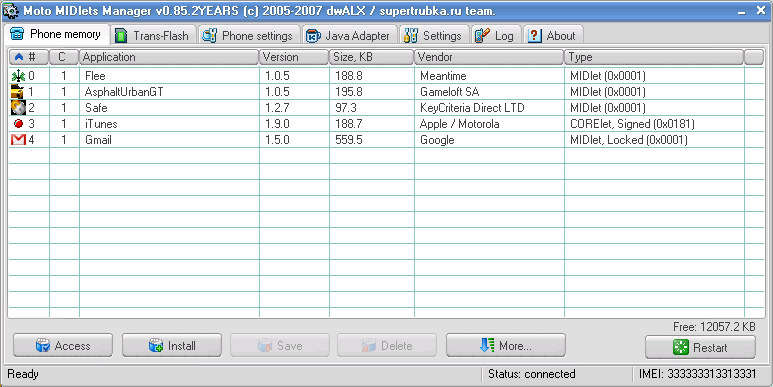
Task: Click the 559.5 size value
Action: pos(349,140)
